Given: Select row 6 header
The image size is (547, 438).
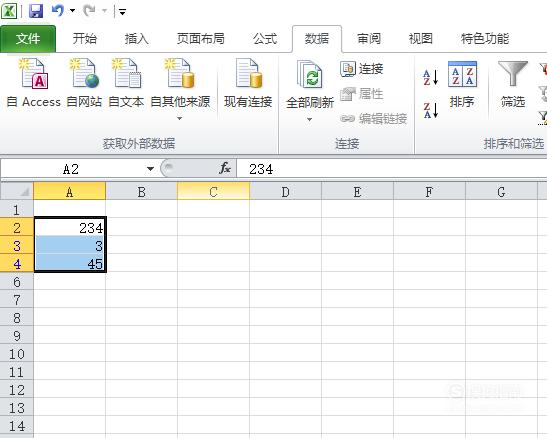Looking at the screenshot, I should [17, 282].
